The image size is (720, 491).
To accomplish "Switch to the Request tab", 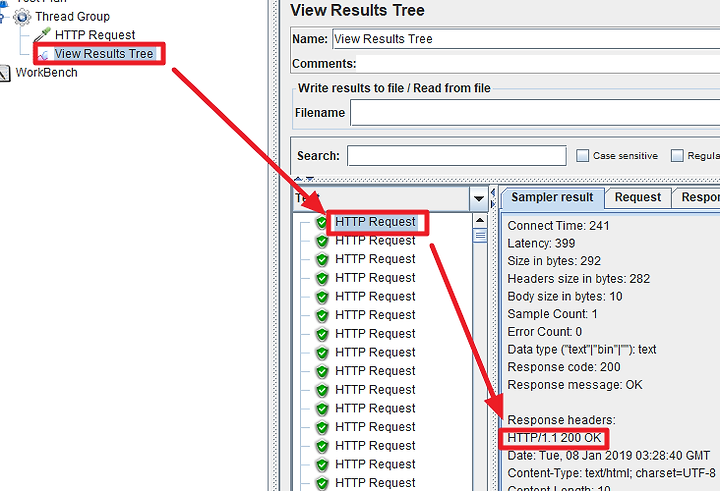I will 638,198.
